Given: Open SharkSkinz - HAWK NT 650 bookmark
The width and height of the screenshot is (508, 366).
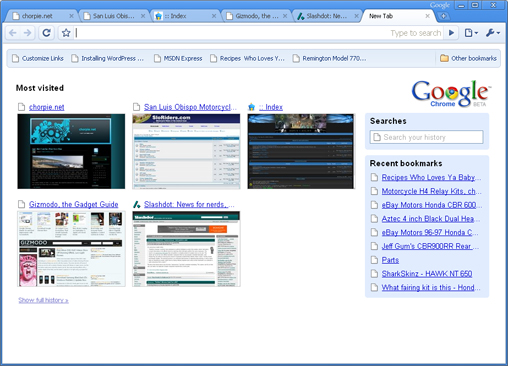Looking at the screenshot, I should tap(427, 274).
